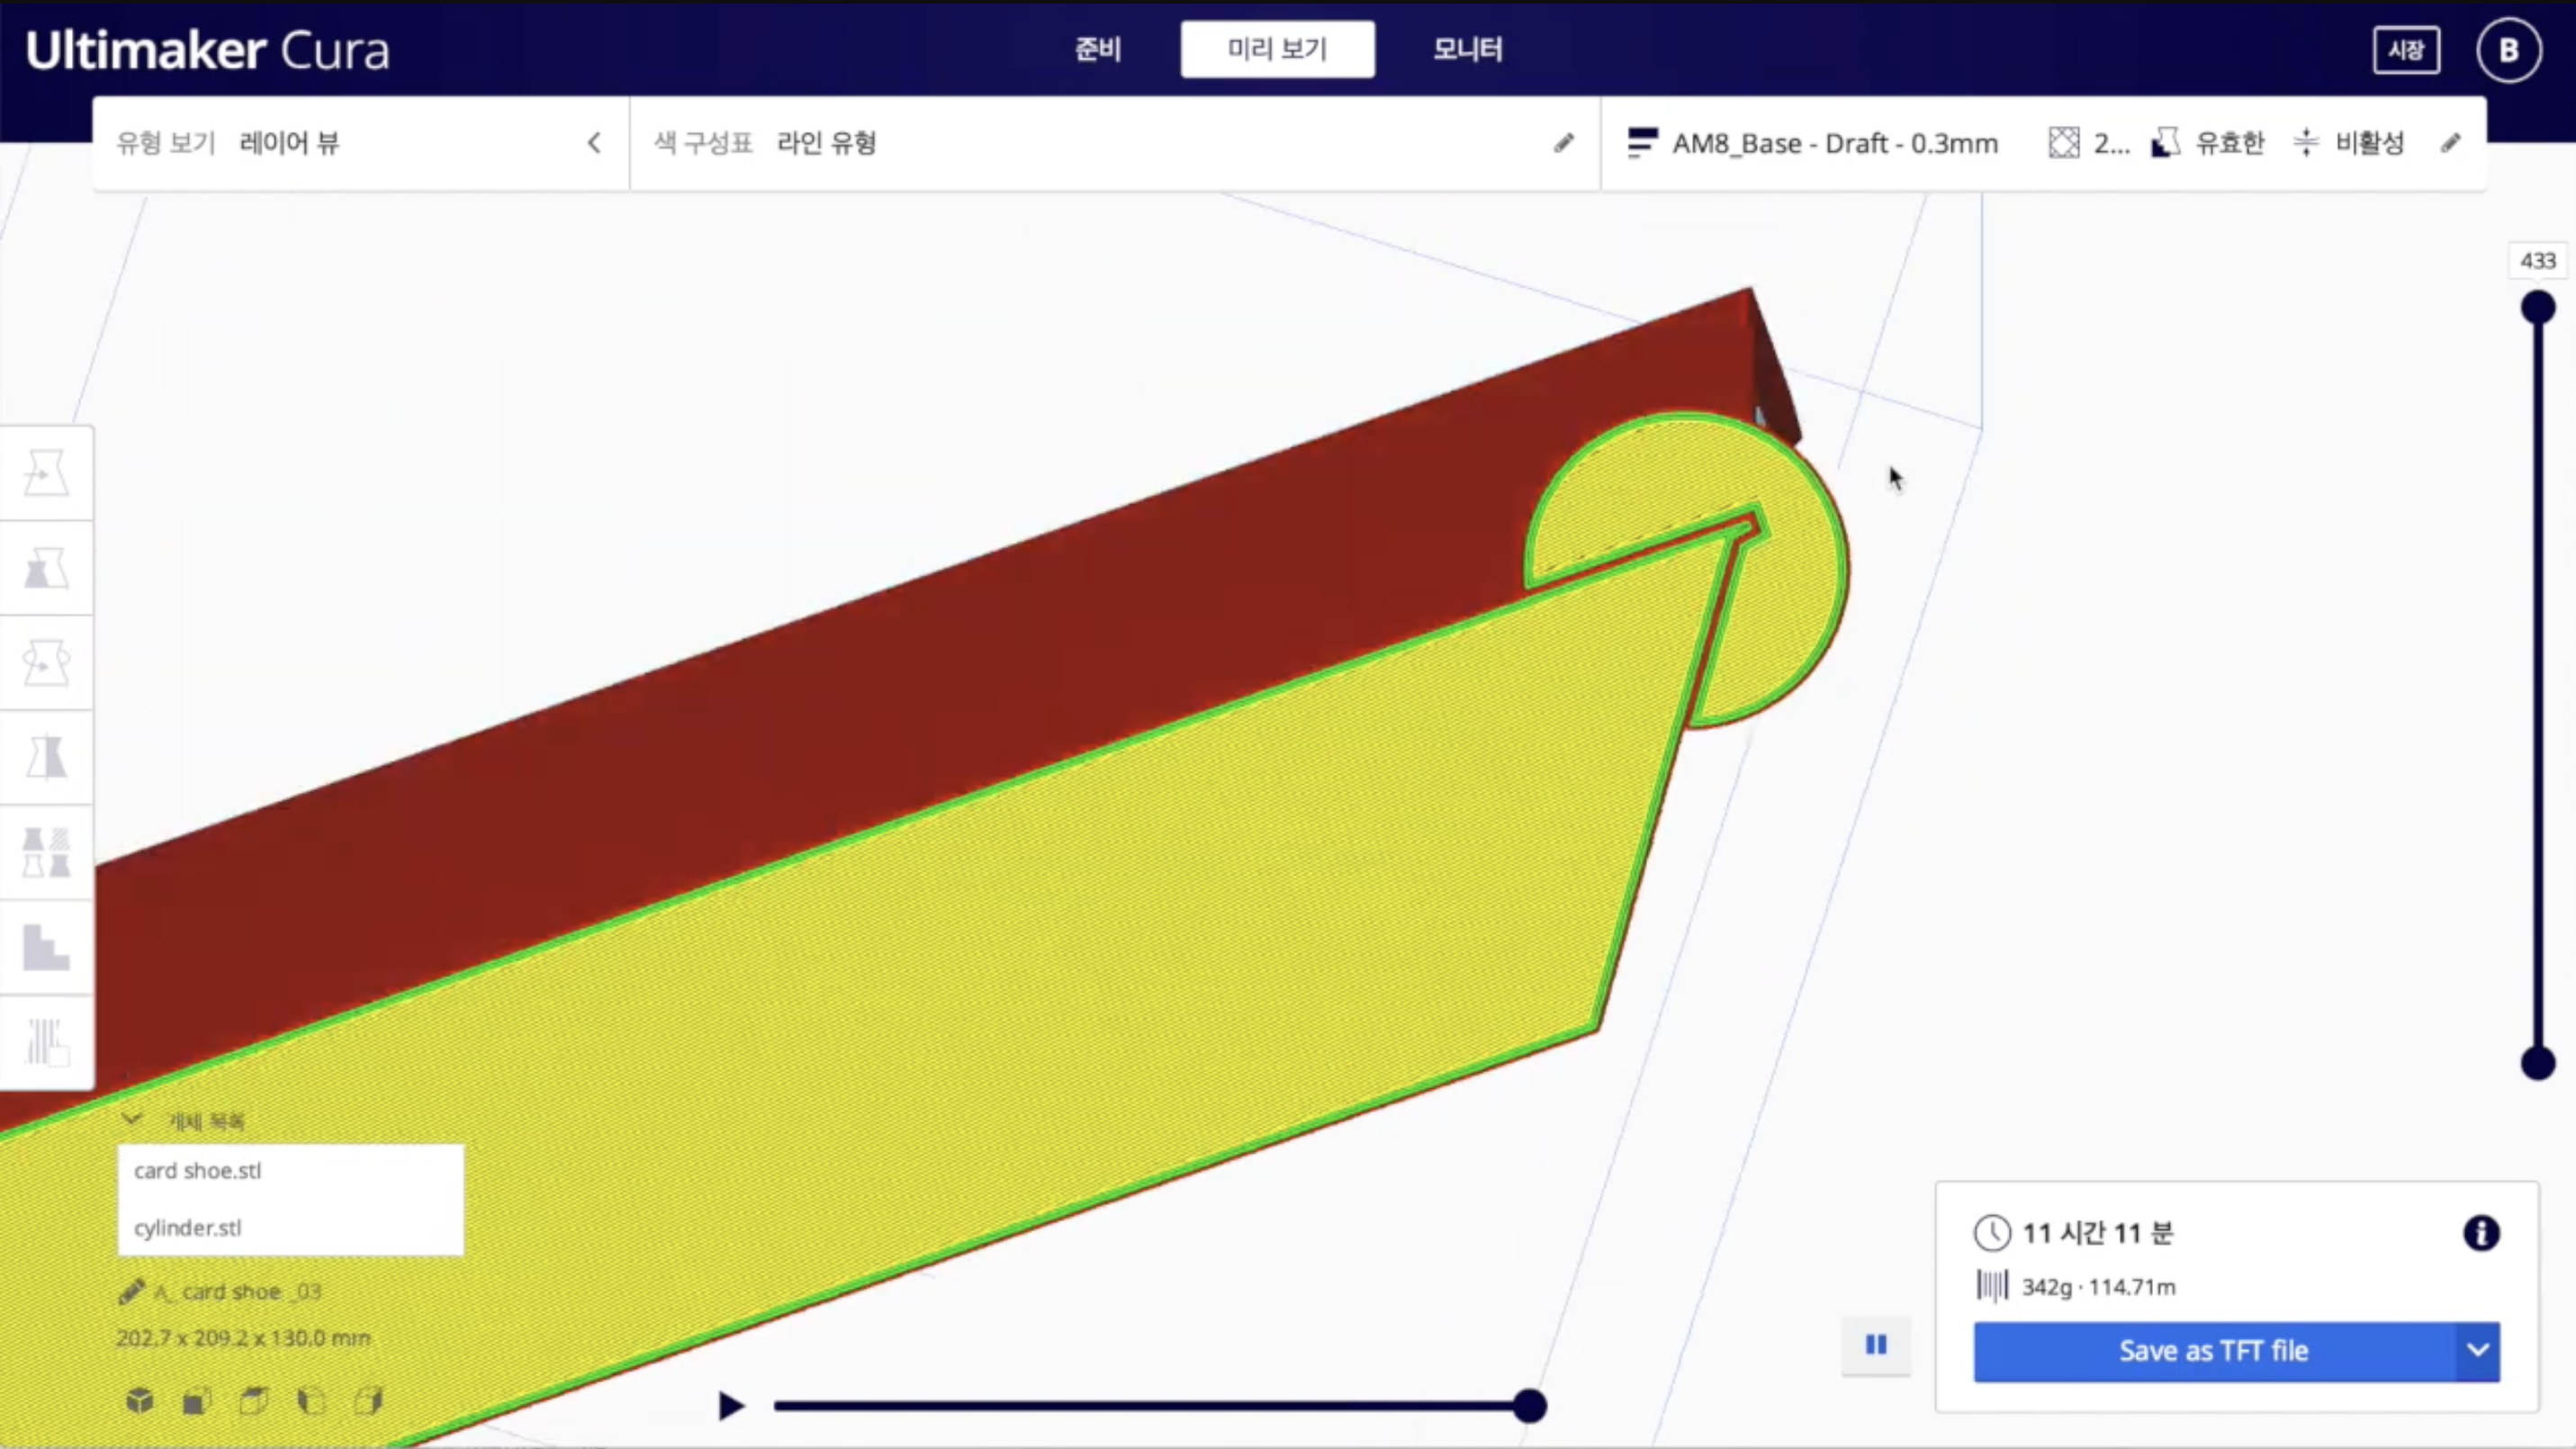
Task: Select the Move tool in the left toolbar
Action: pos(46,473)
